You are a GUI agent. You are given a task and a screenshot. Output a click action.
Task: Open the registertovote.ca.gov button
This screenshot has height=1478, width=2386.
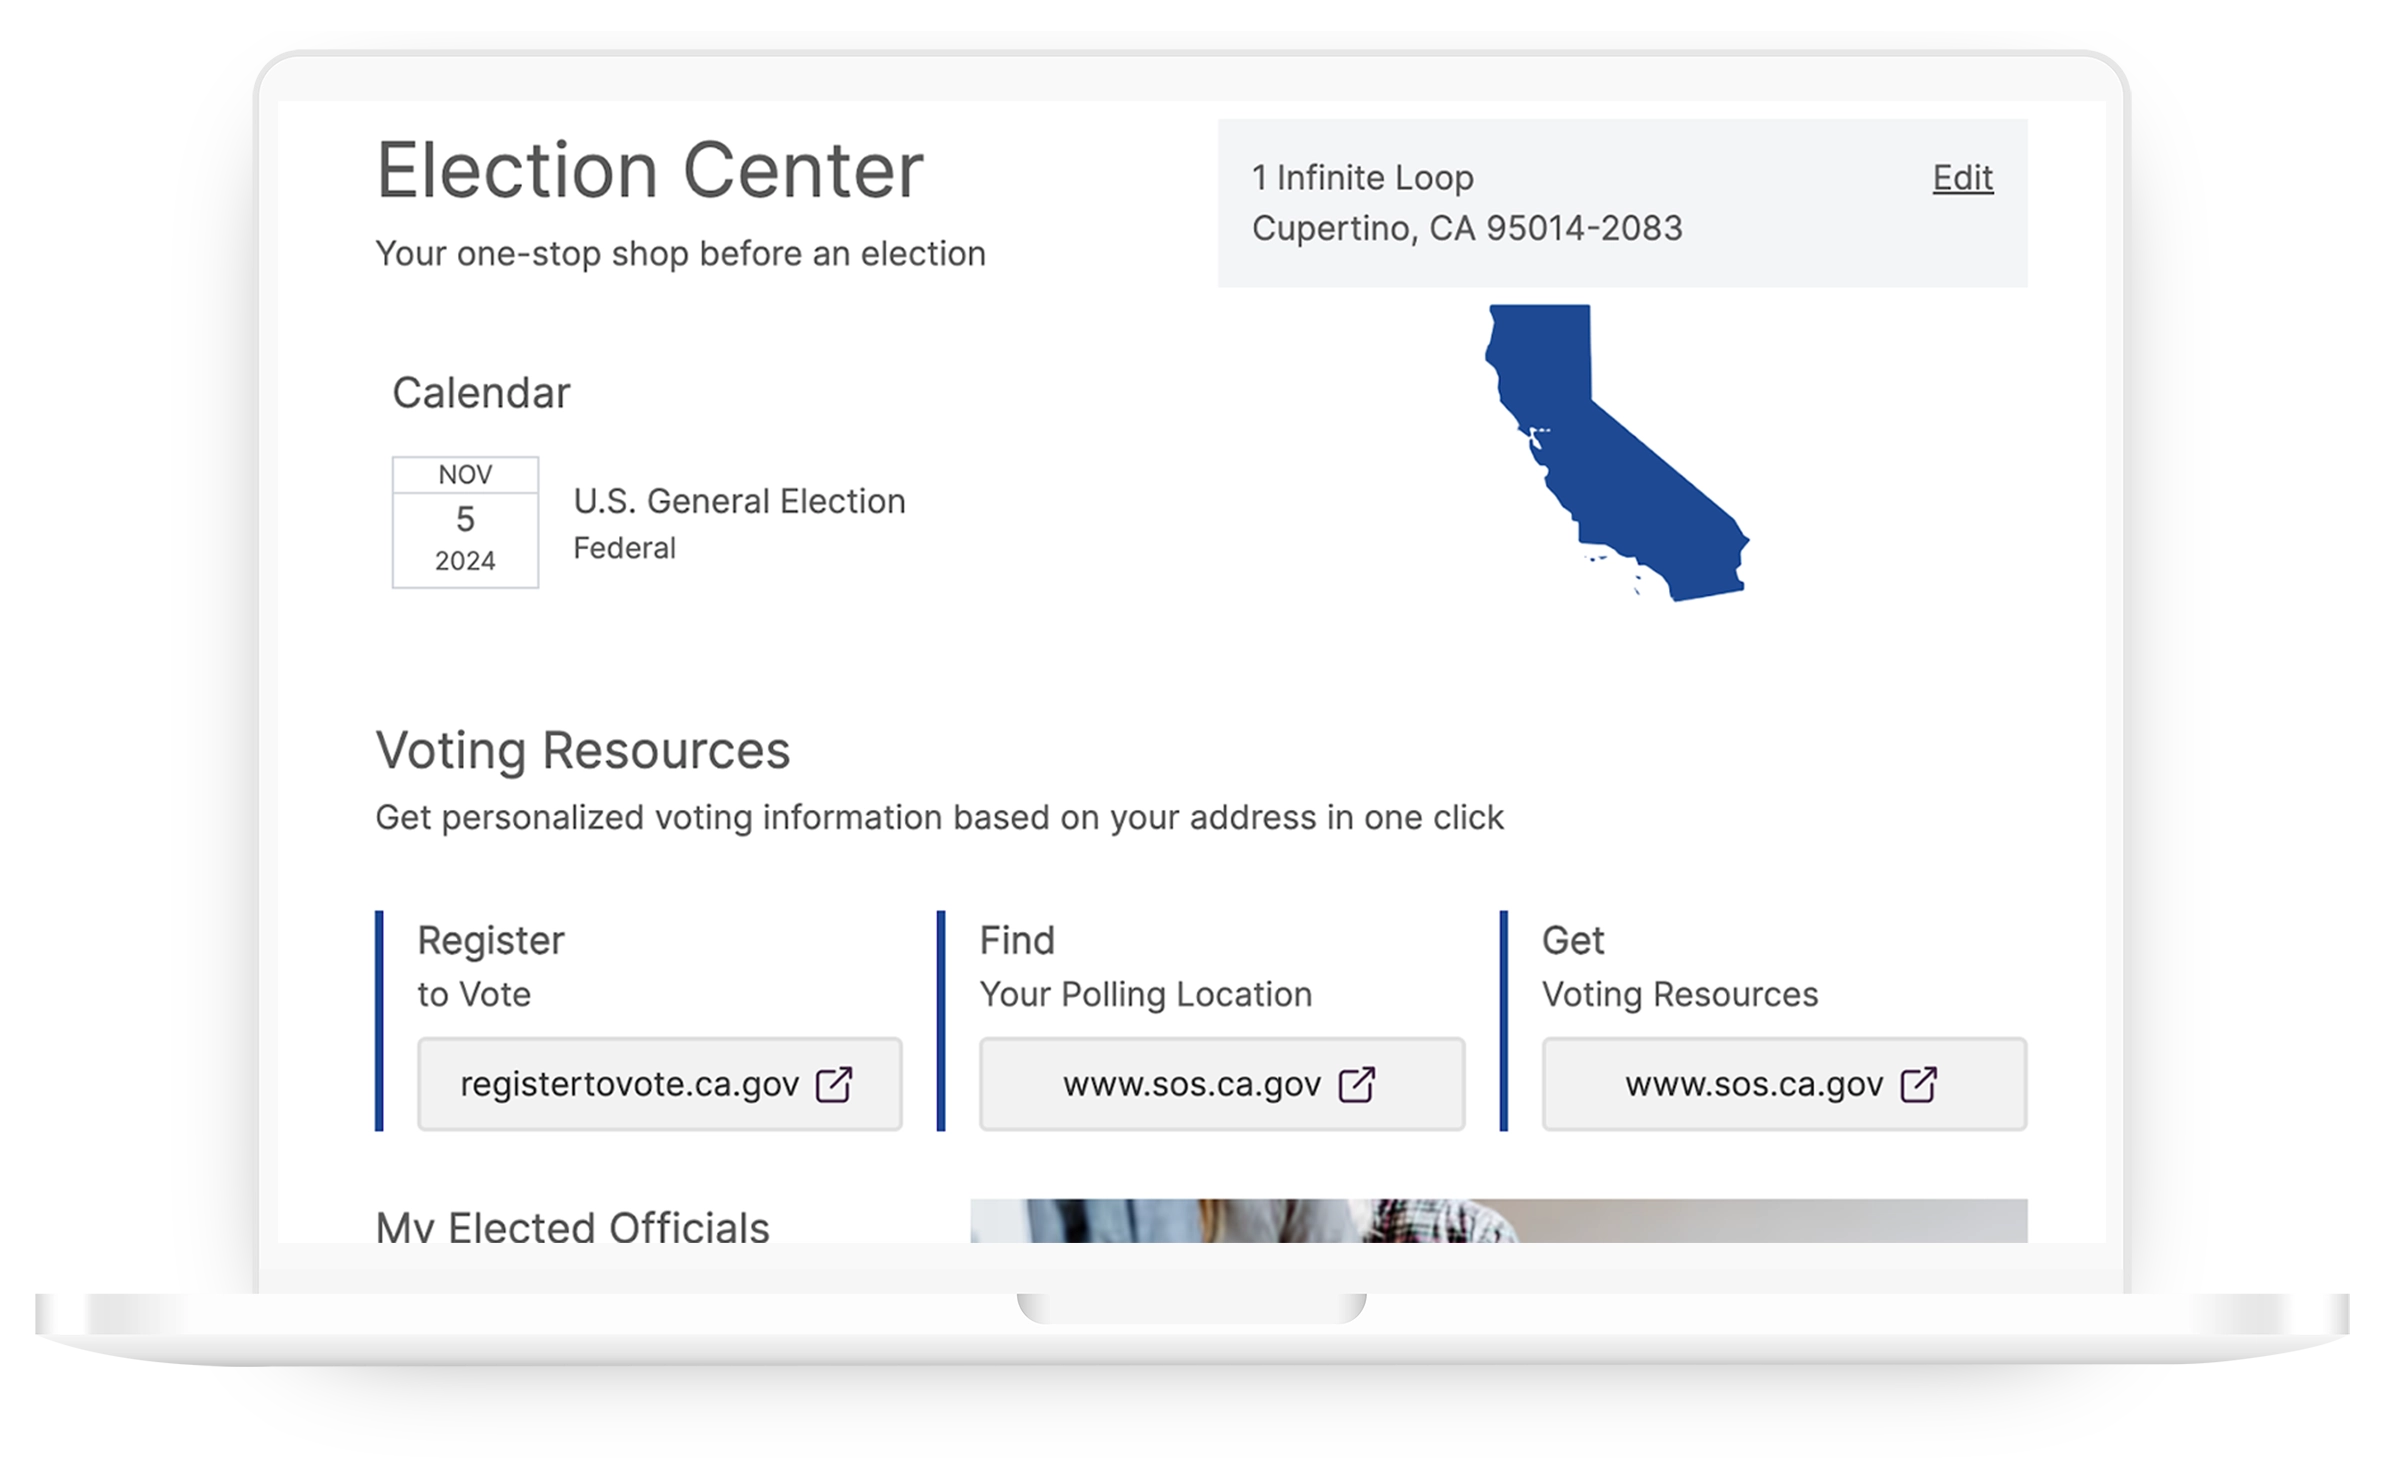pyautogui.click(x=660, y=1084)
